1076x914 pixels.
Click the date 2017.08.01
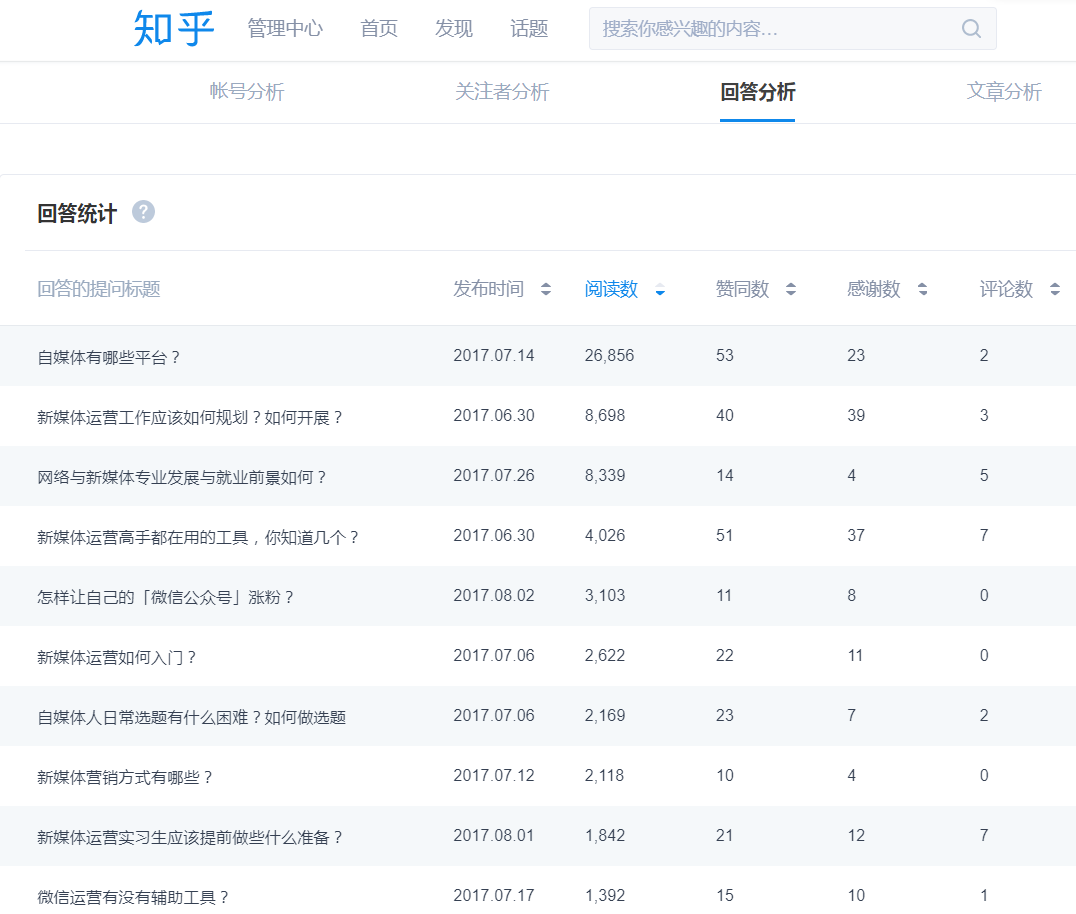click(494, 836)
